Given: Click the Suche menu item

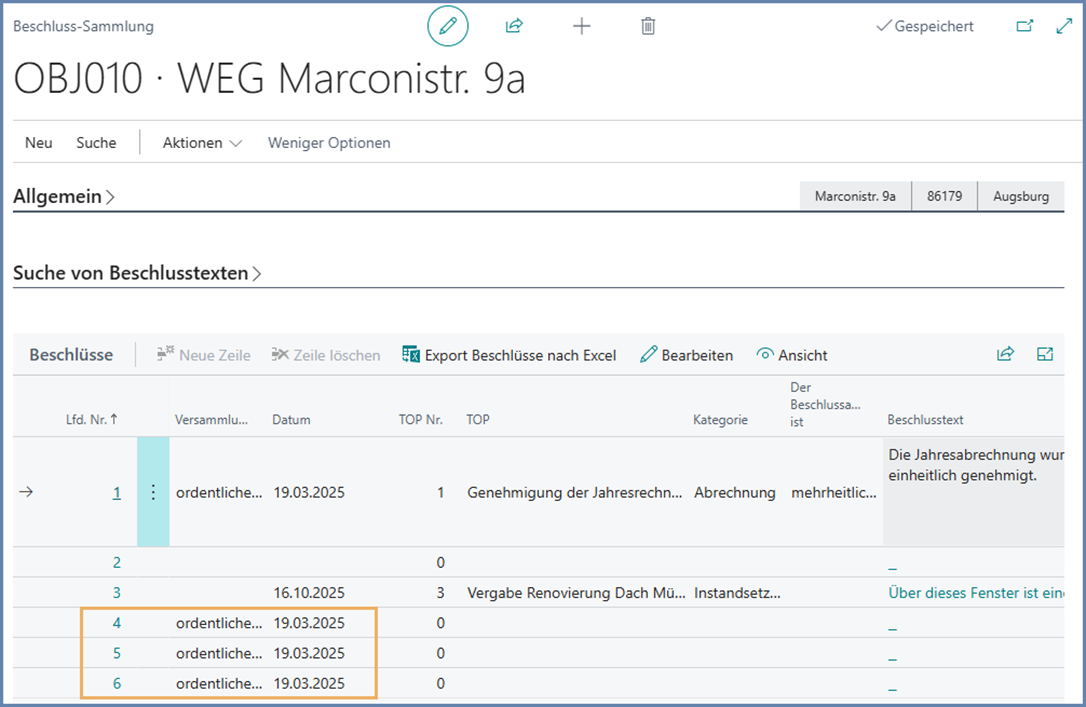Looking at the screenshot, I should tap(96, 143).
